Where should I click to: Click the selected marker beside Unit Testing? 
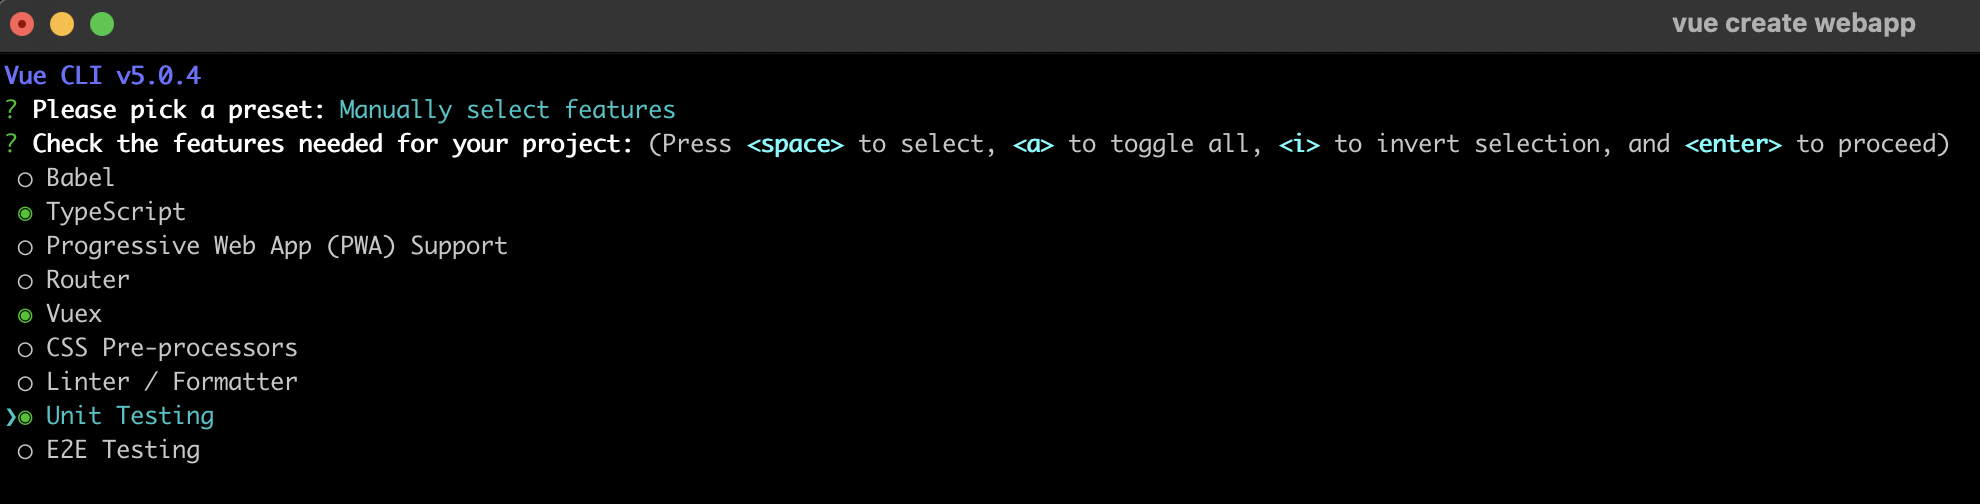tap(25, 418)
